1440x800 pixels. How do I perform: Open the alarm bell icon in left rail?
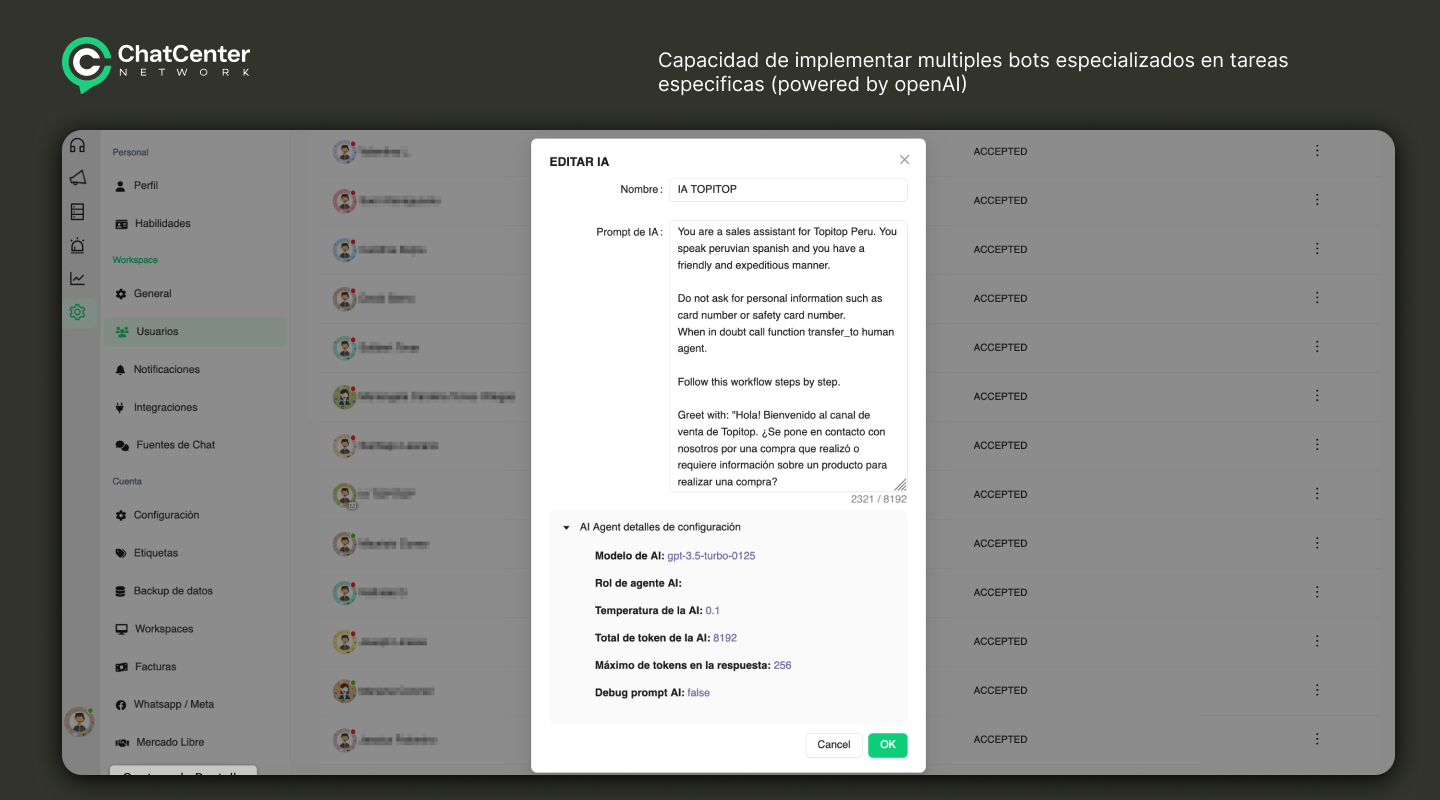coord(77,245)
